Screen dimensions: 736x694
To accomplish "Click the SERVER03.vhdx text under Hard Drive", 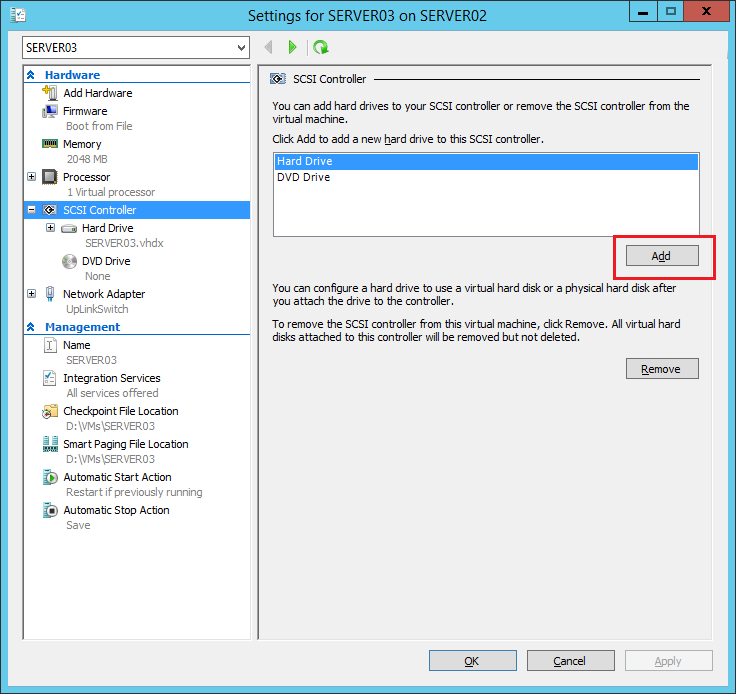I will point(124,243).
